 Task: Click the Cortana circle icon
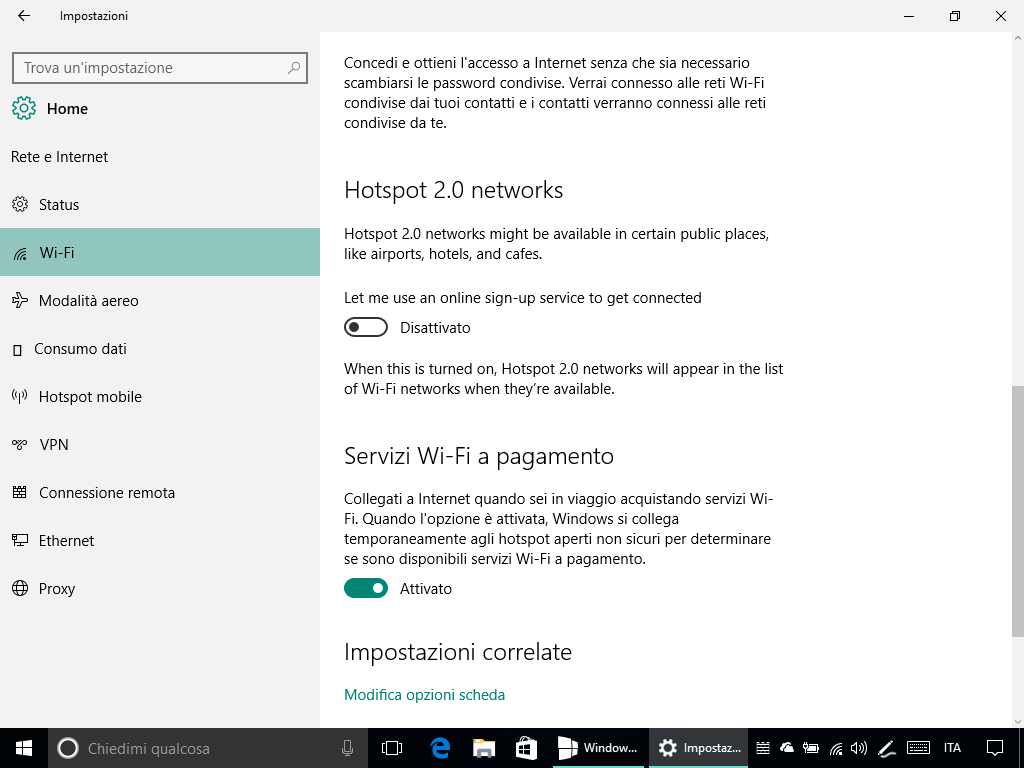(68, 748)
